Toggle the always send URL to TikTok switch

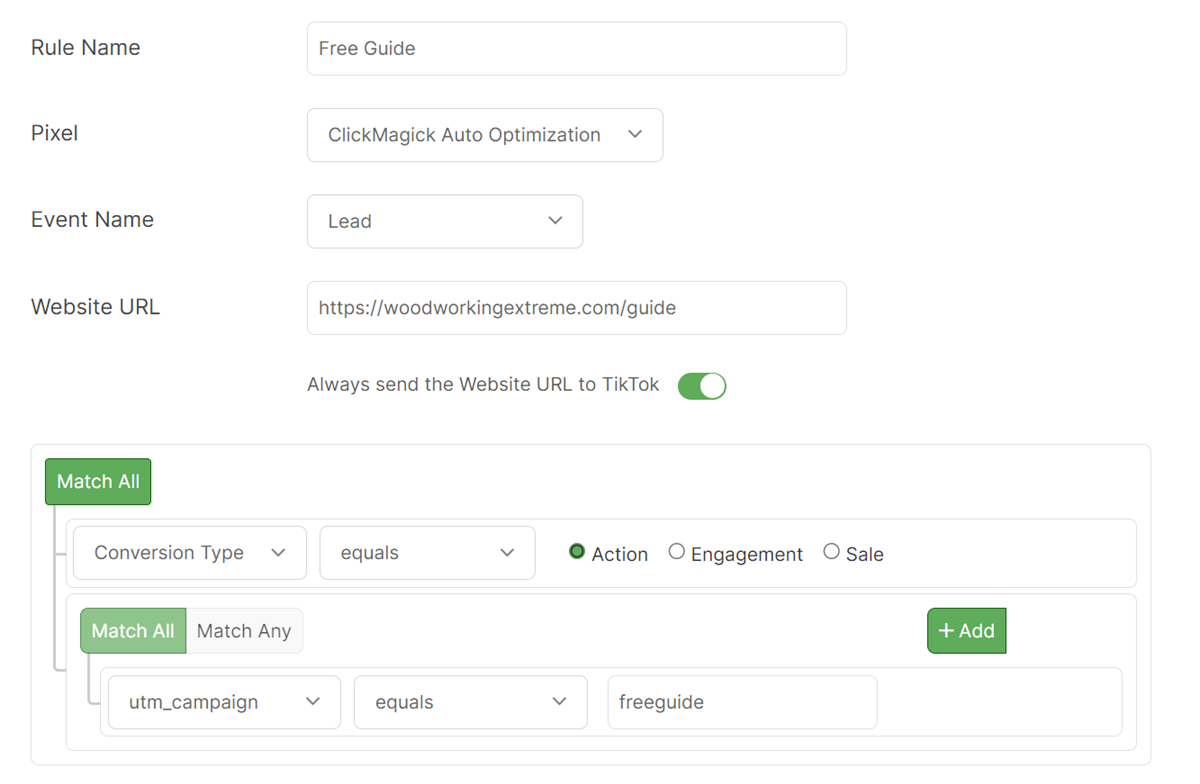click(x=702, y=386)
